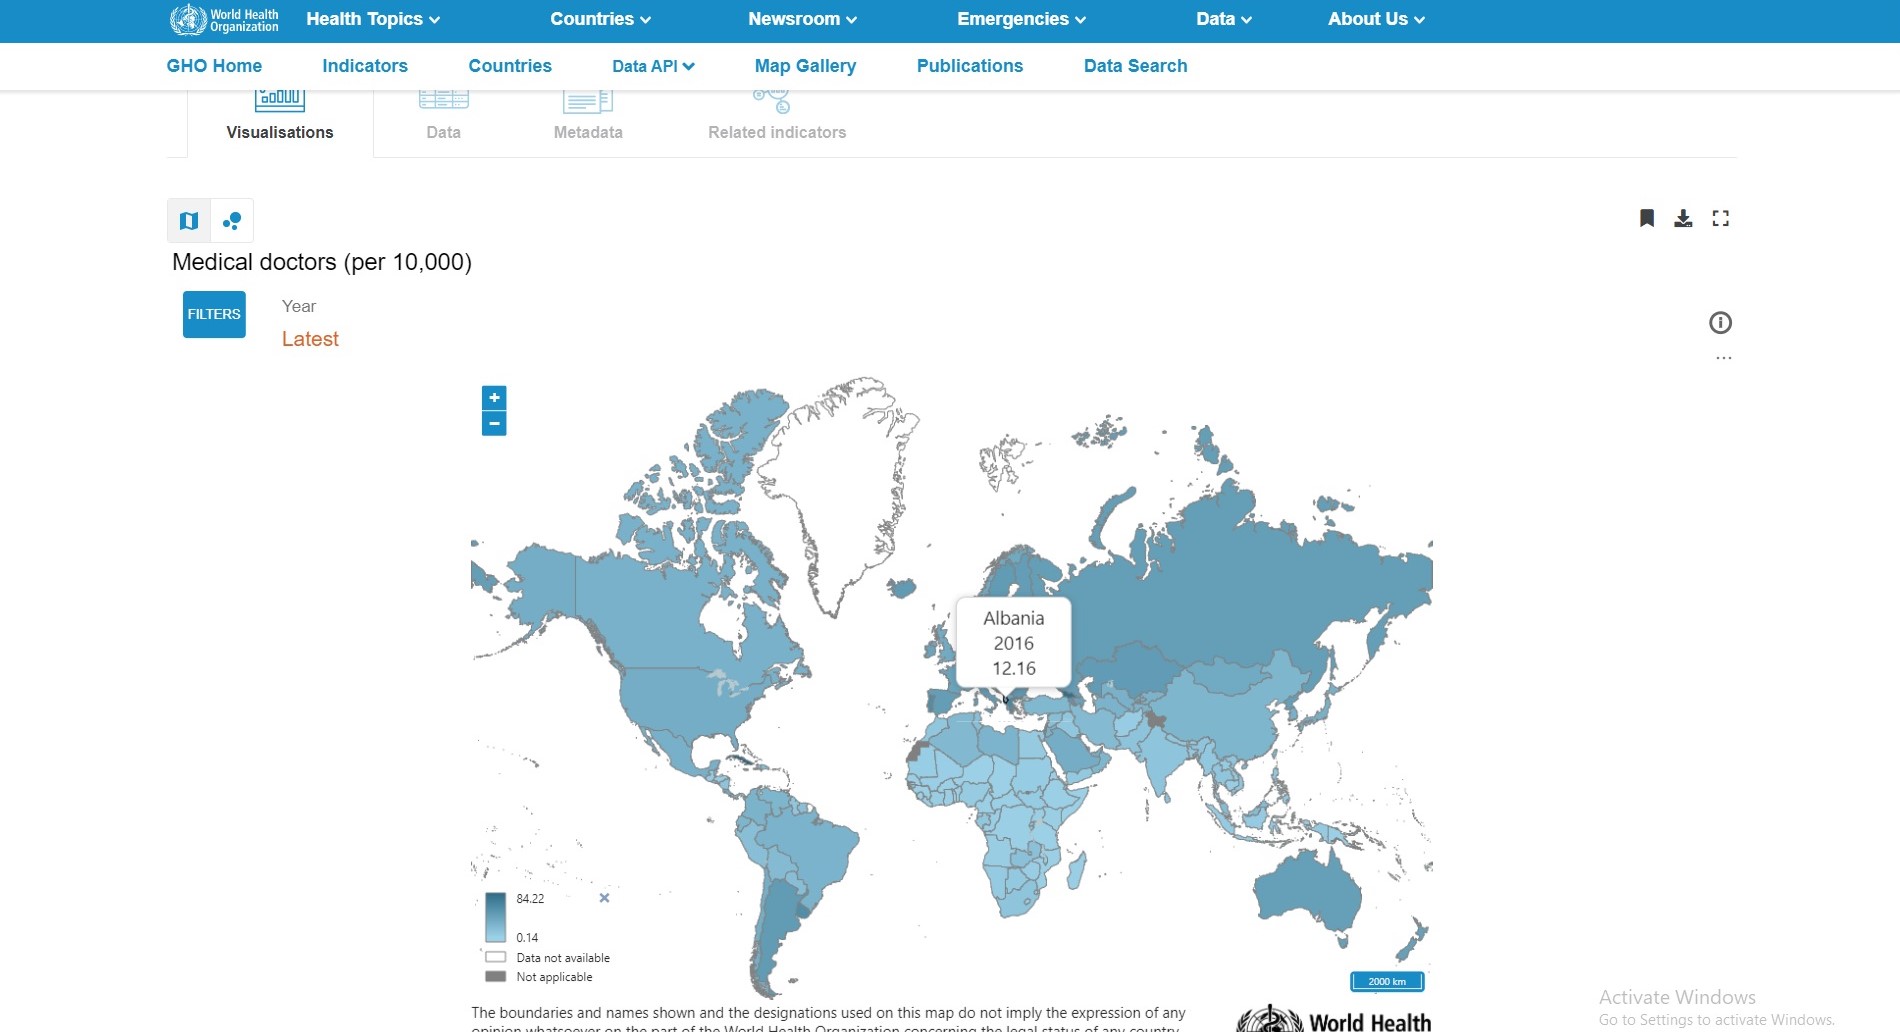Switch to bubble chart view icon
The width and height of the screenshot is (1900, 1032).
(x=232, y=221)
